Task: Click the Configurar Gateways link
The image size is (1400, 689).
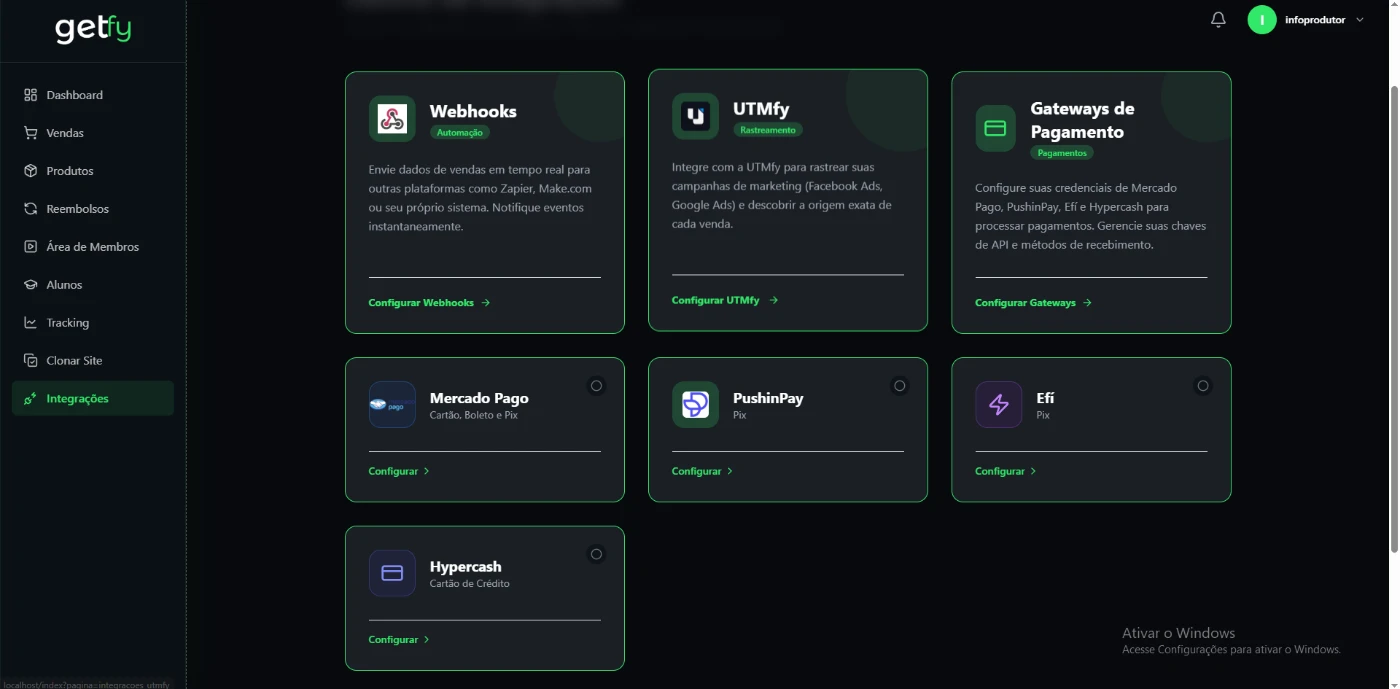Action: coord(1033,303)
